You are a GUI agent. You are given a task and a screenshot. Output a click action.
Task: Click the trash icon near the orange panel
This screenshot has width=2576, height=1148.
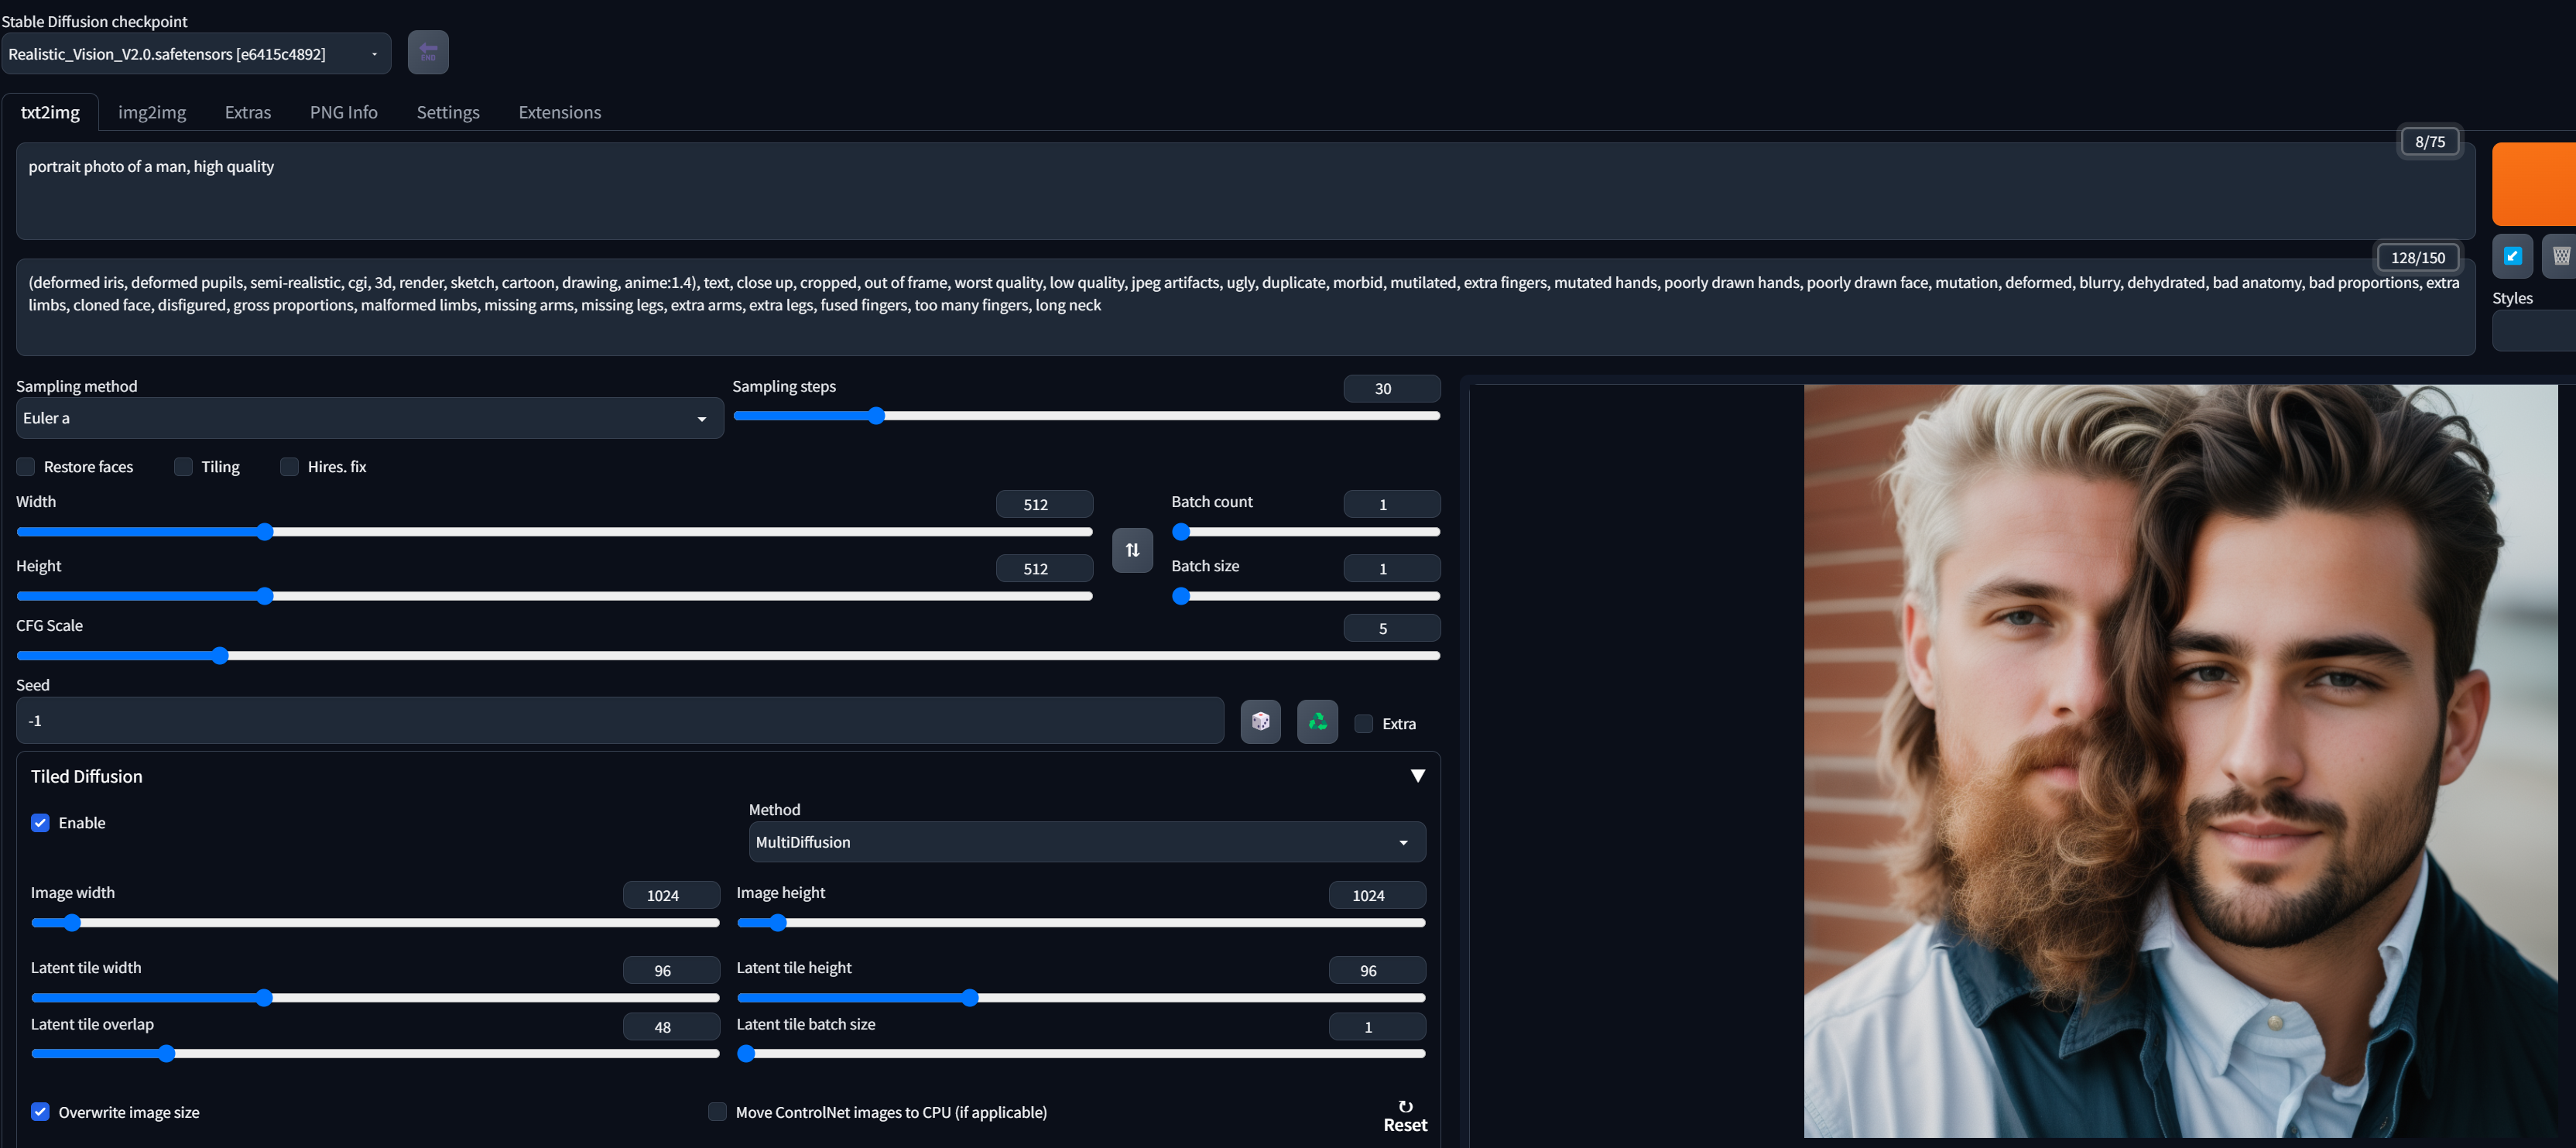click(x=2561, y=255)
